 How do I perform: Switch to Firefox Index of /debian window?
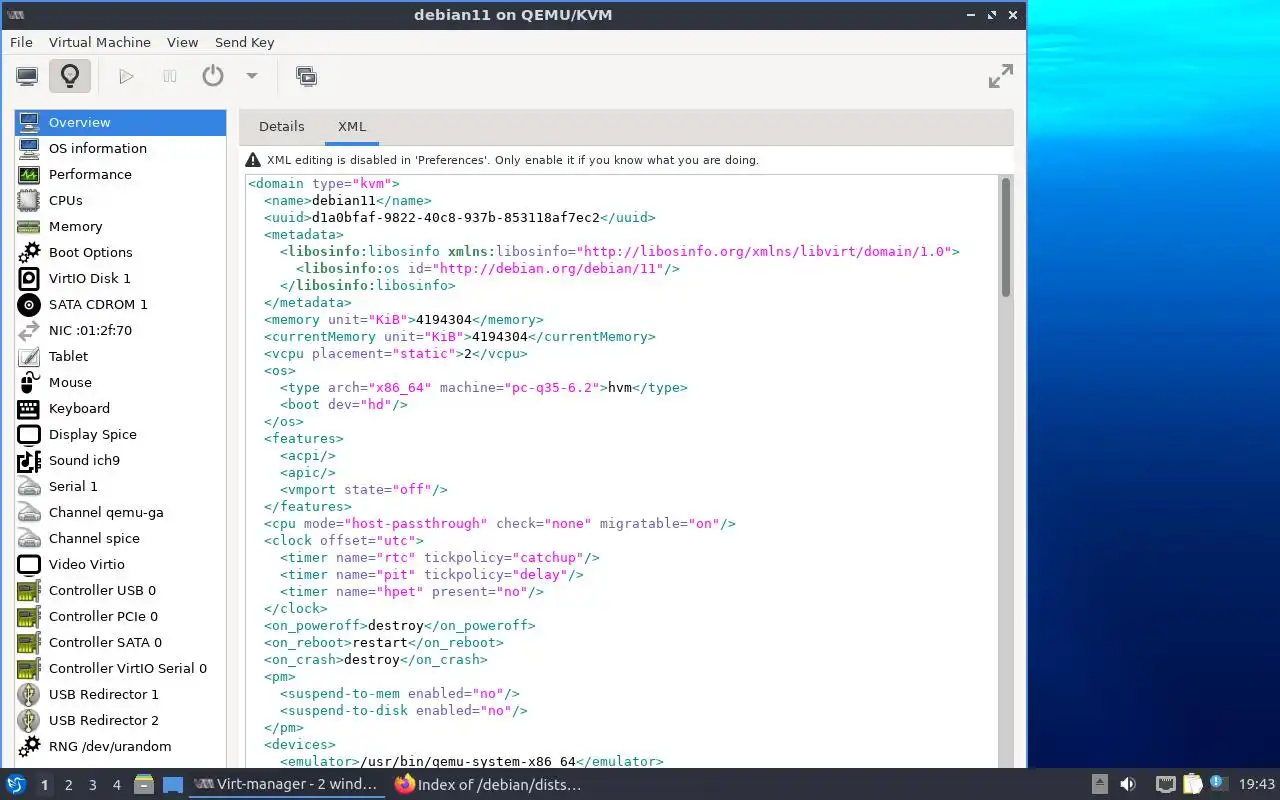pyautogui.click(x=489, y=784)
